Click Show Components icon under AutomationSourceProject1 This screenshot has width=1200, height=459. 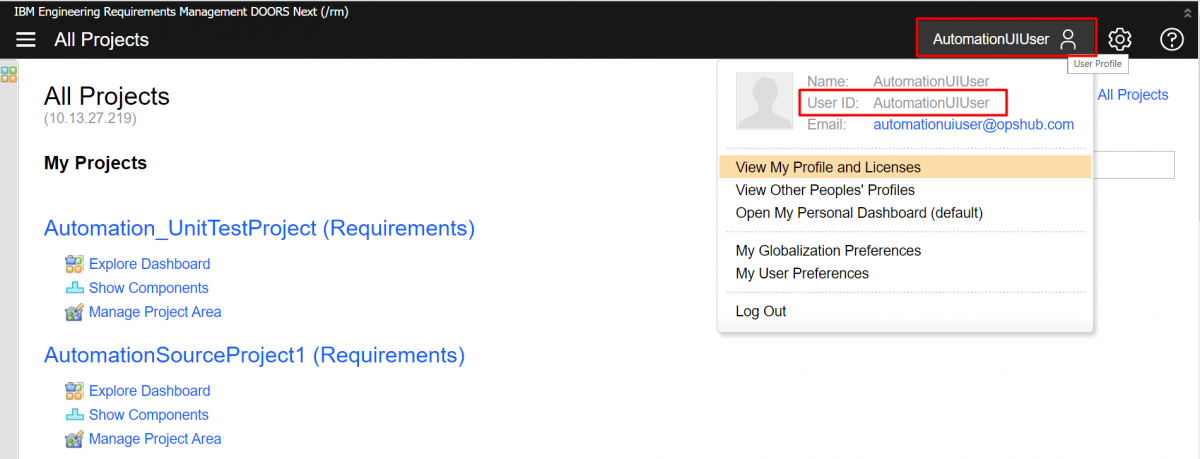click(x=74, y=415)
